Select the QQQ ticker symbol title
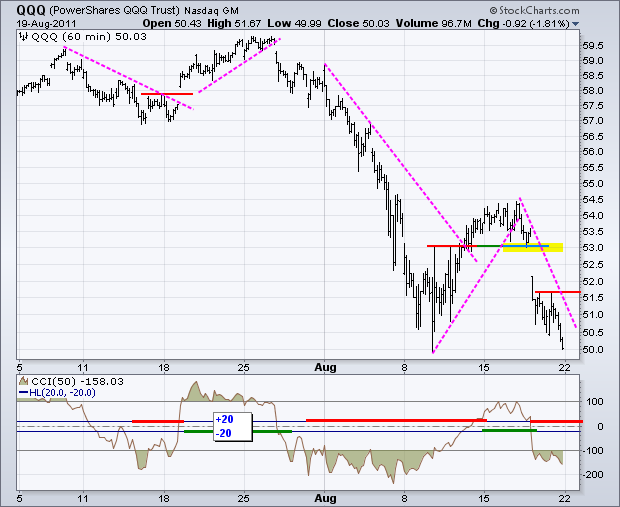This screenshot has height=507, width=620. tap(32, 10)
